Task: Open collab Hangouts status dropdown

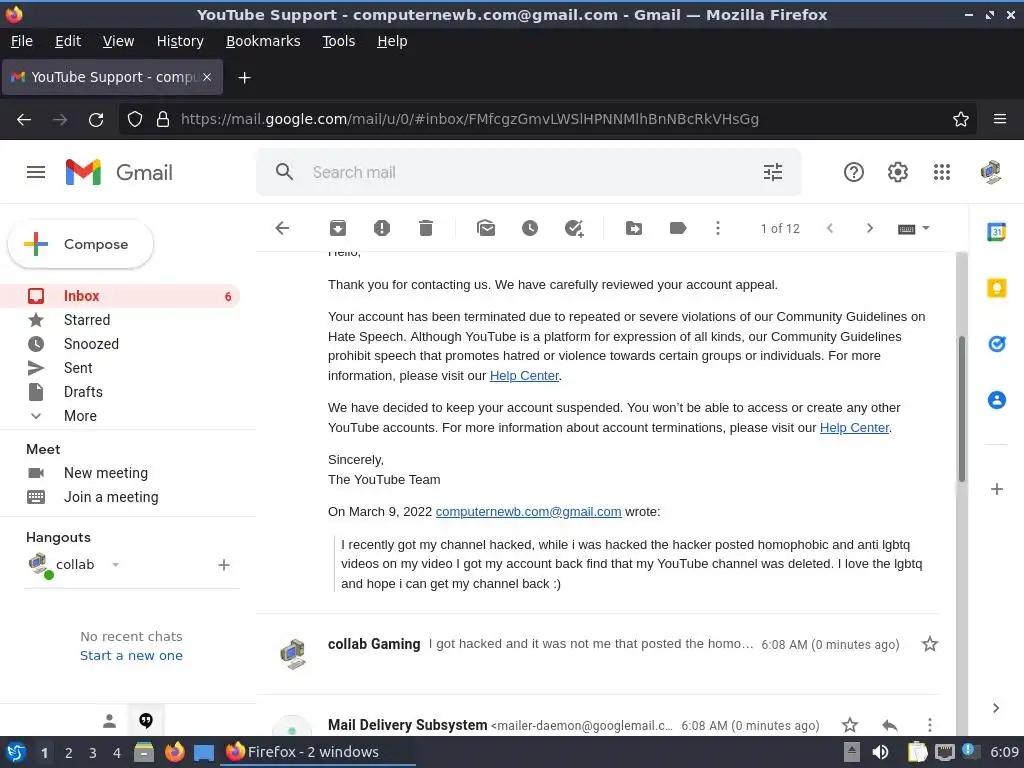Action: [116, 564]
